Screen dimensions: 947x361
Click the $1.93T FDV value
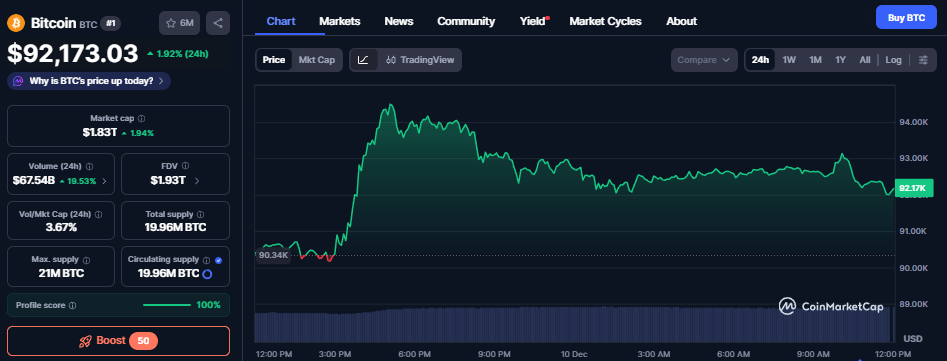point(168,180)
